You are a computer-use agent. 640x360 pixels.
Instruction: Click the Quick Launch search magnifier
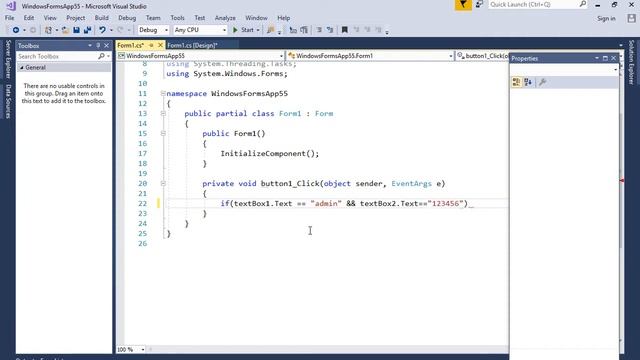coord(582,4)
